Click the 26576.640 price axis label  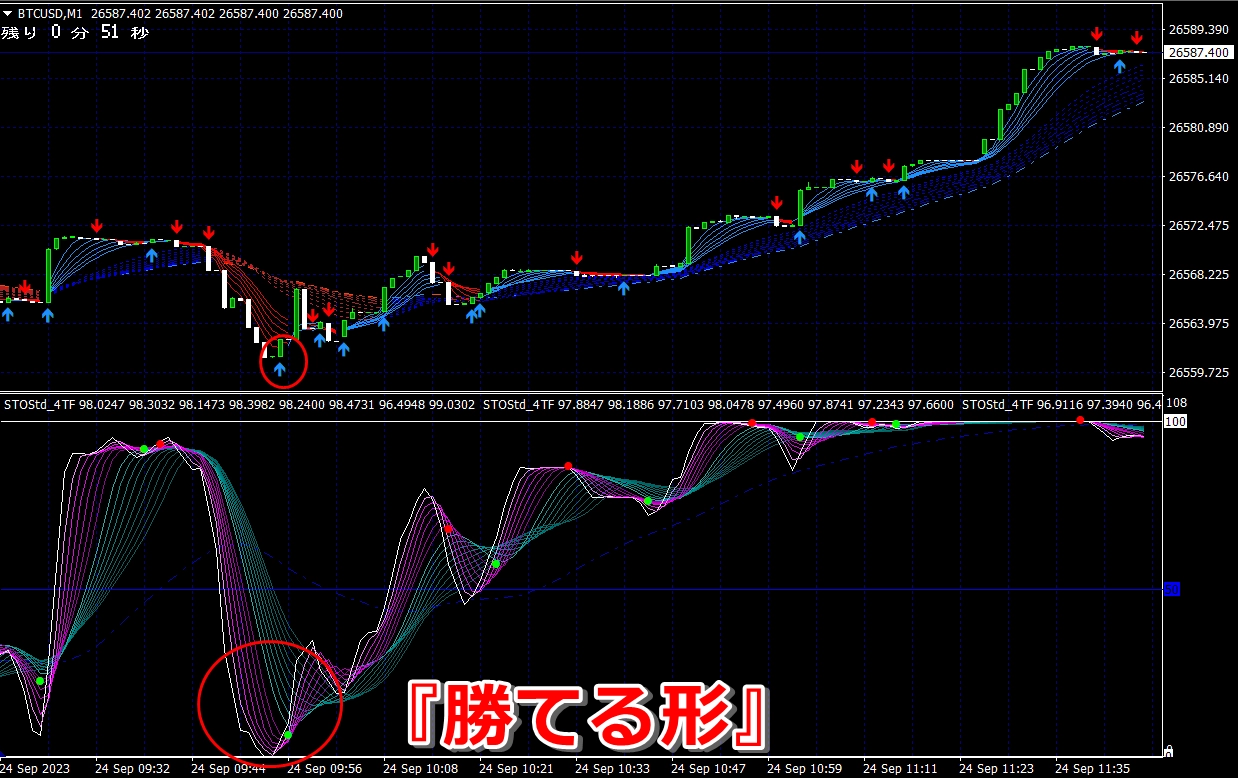pos(1198,176)
